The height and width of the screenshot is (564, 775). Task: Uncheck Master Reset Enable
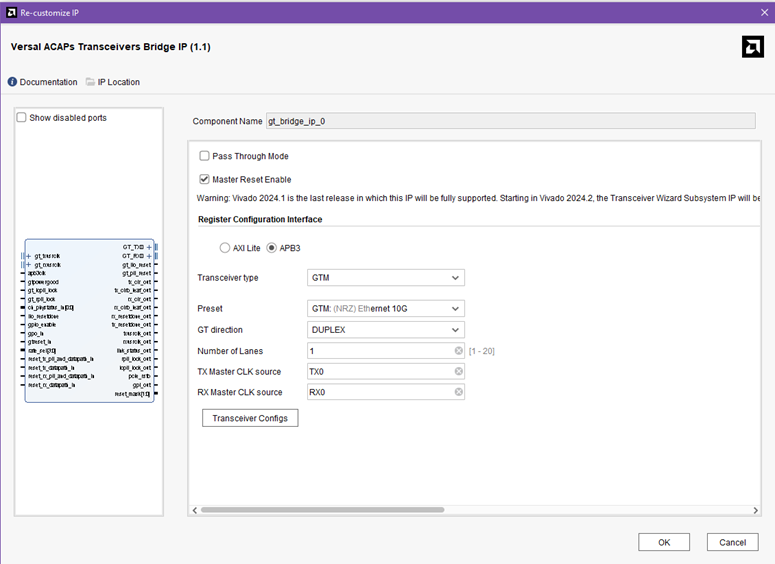(204, 179)
